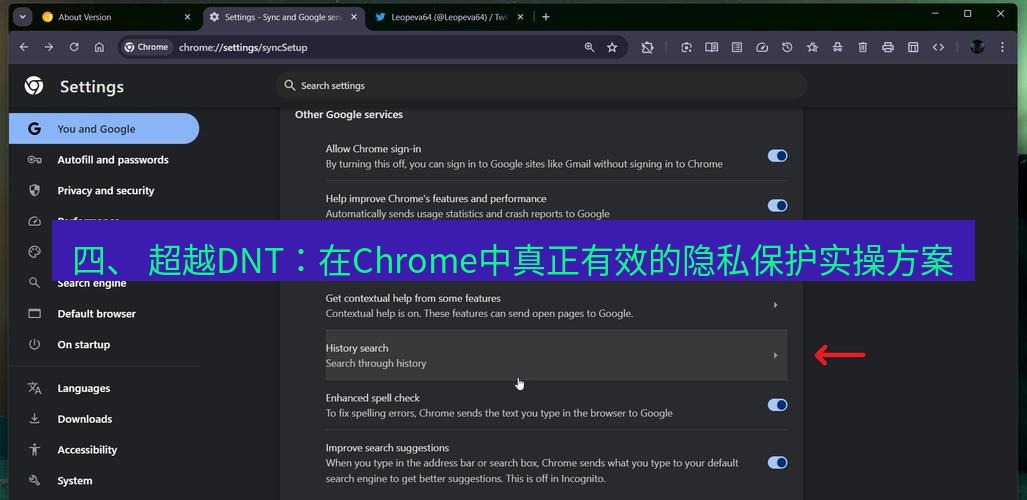1027x500 pixels.
Task: Open the tab search dropdown chevron
Action: (x=22, y=17)
